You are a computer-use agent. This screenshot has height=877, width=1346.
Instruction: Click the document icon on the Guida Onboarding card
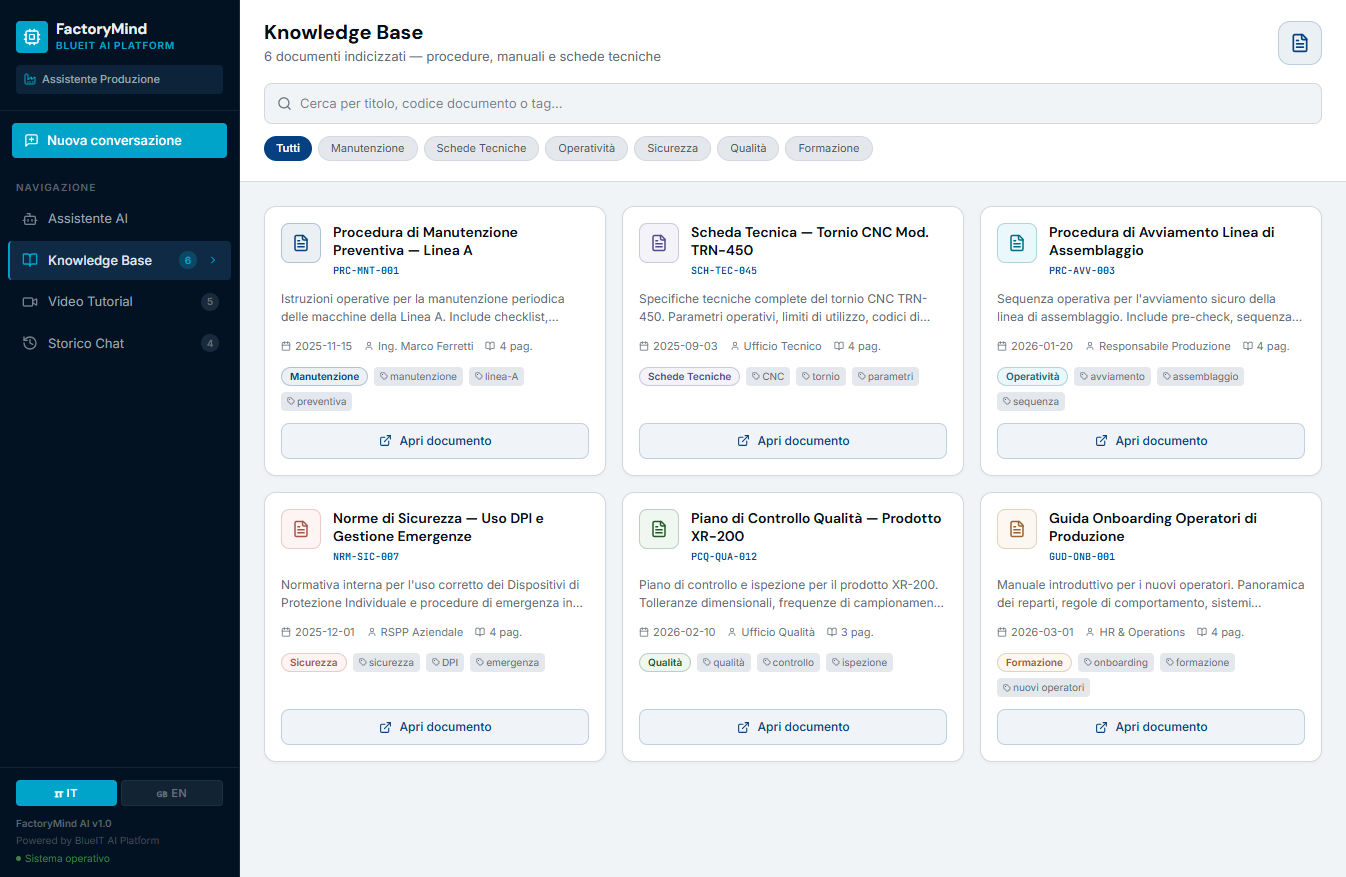tap(1017, 529)
